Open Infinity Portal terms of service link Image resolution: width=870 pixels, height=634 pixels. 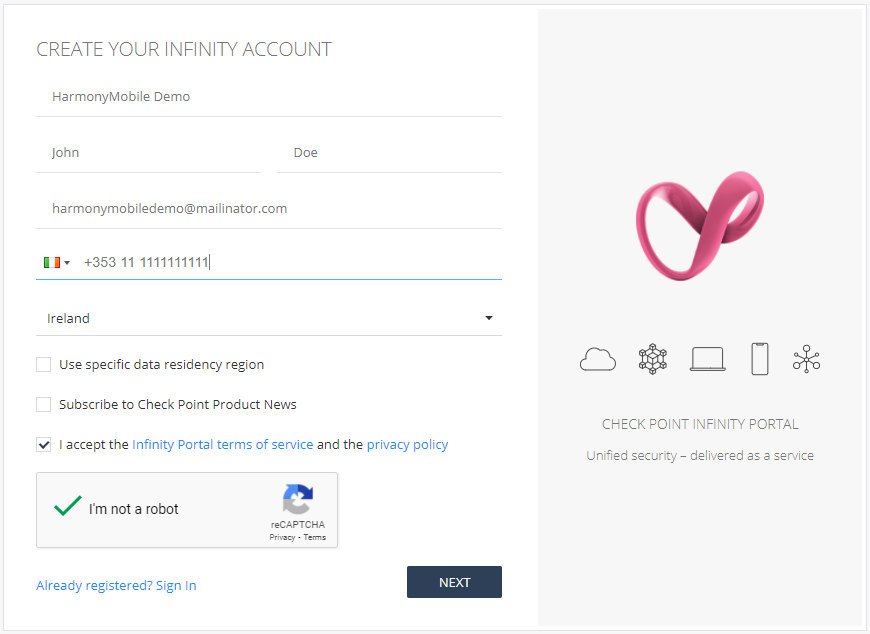tap(222, 444)
